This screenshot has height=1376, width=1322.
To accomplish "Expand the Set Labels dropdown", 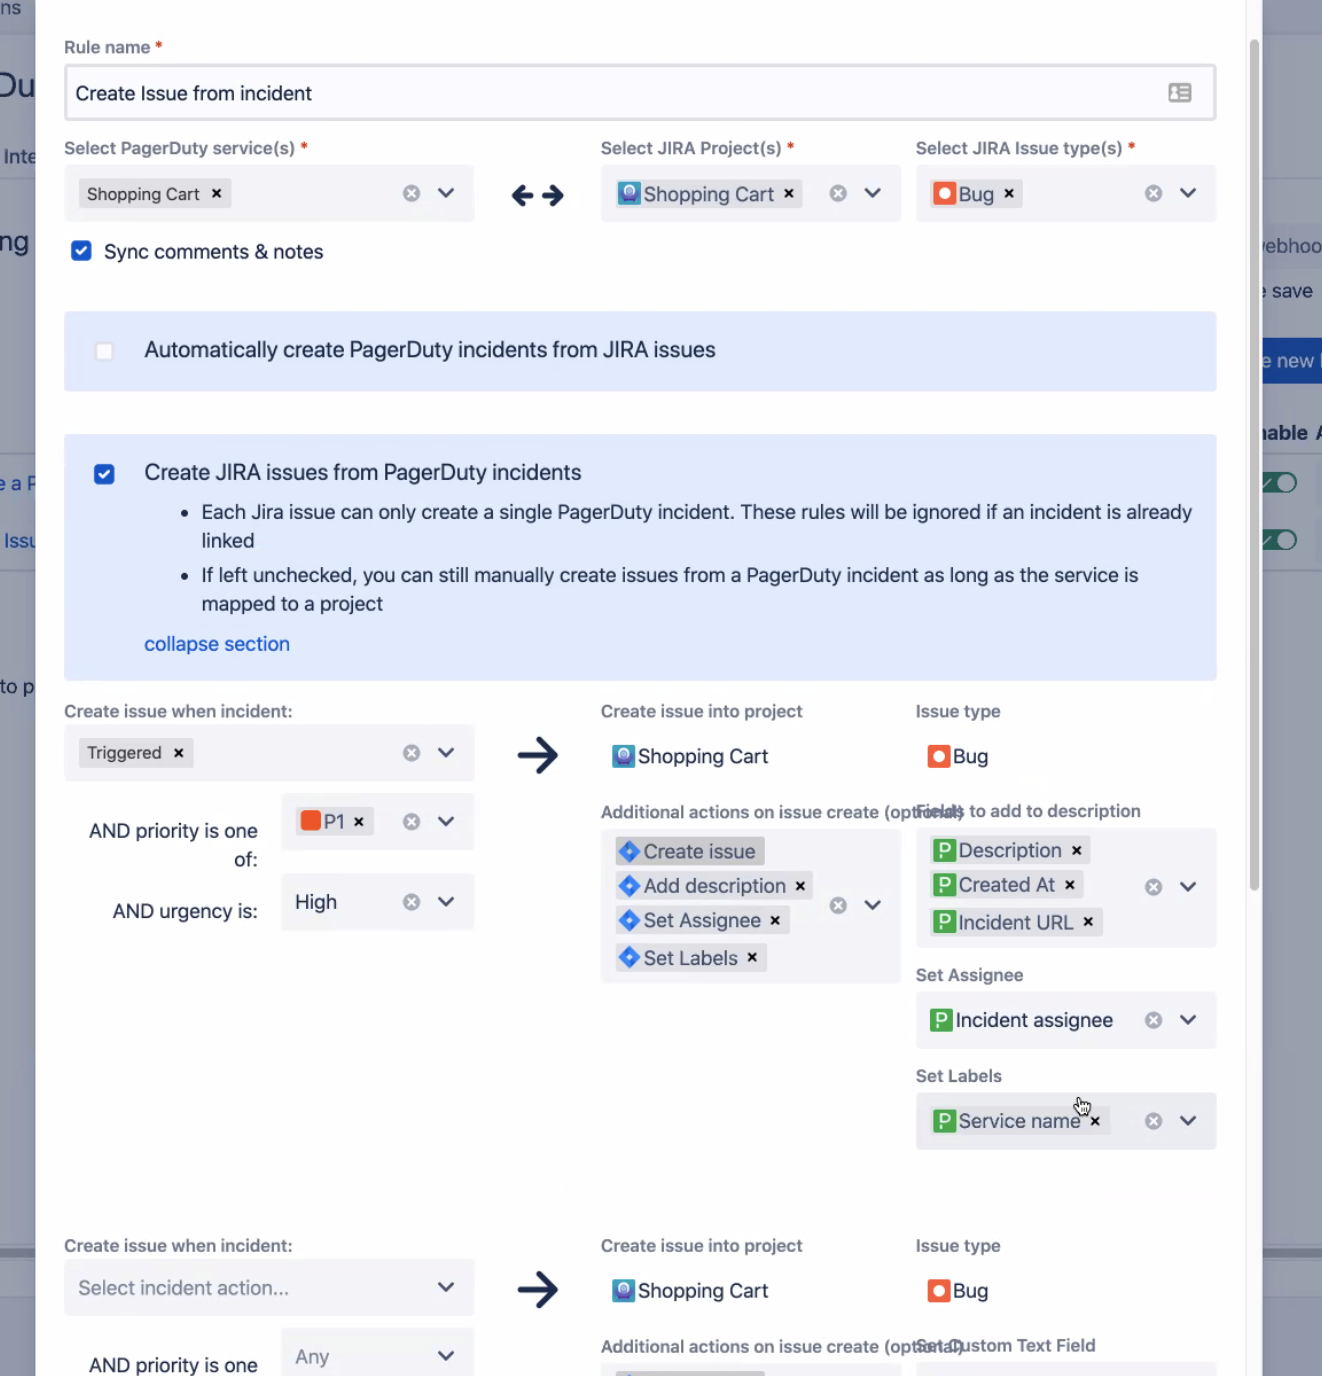I will 1188,1121.
